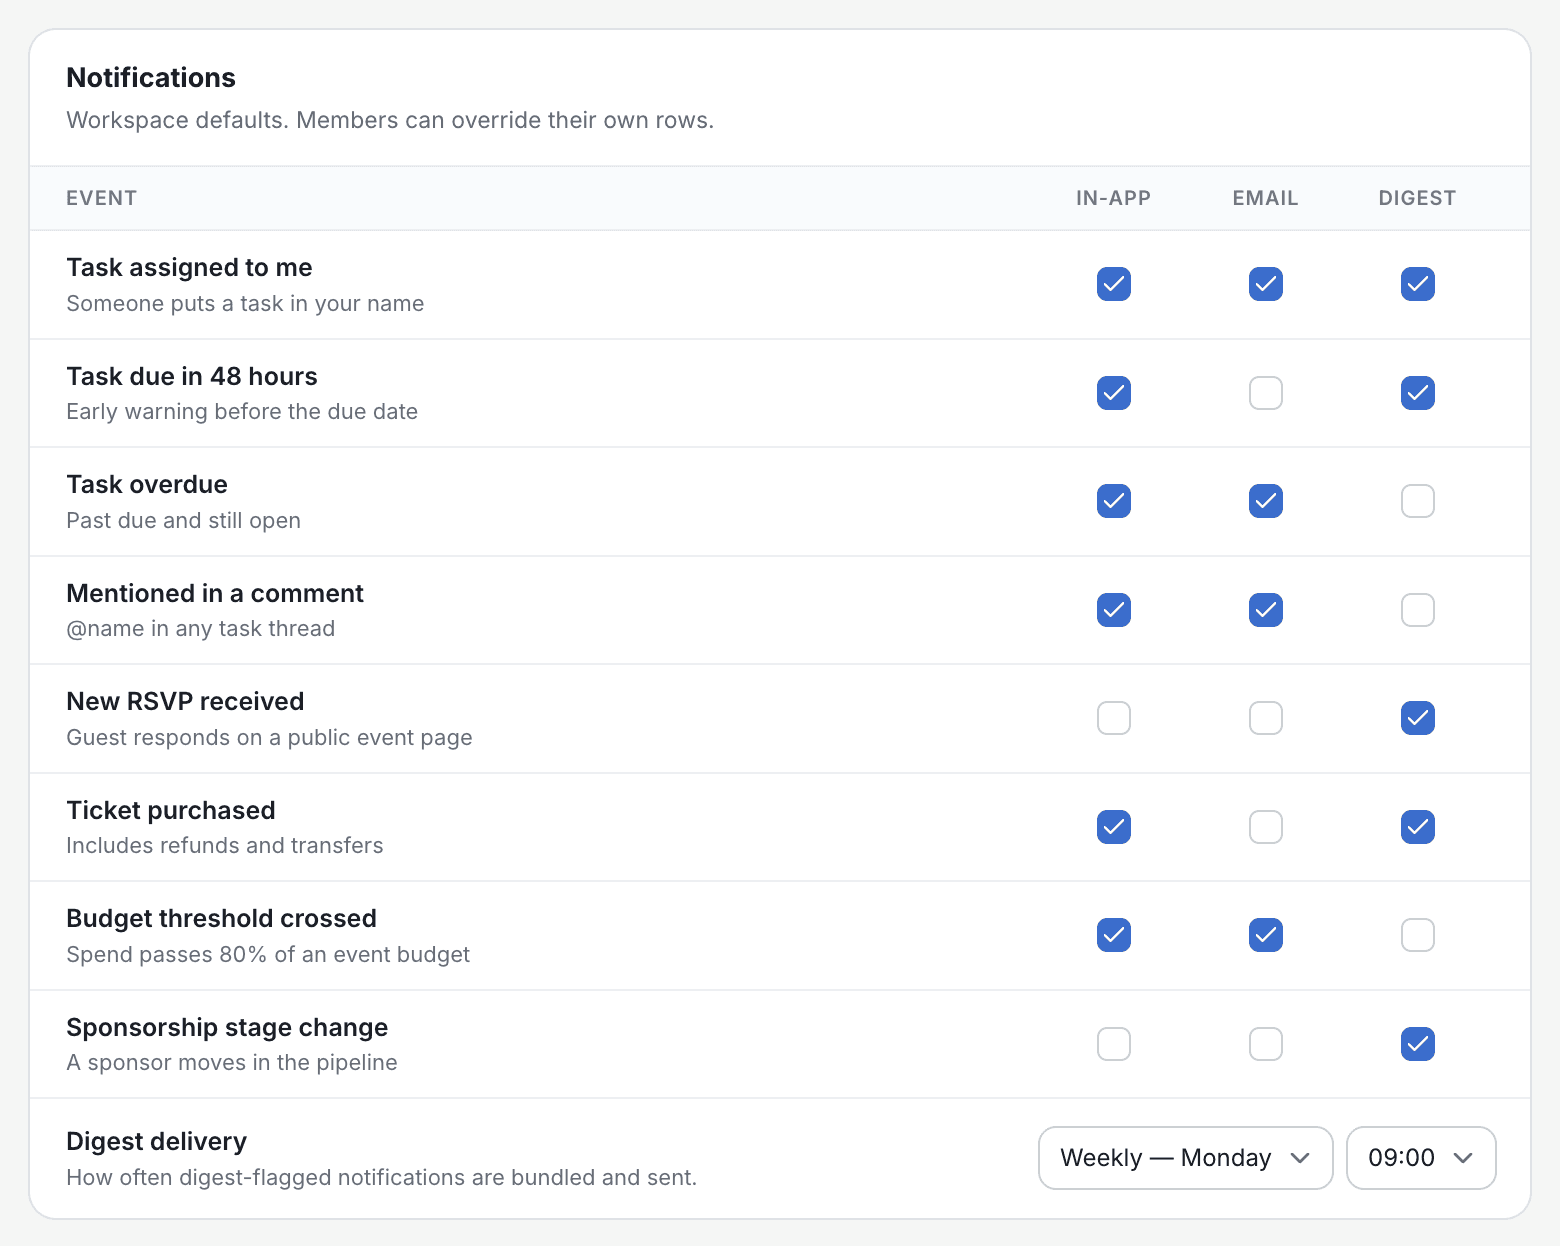Check Digest for Mentioned in a comment
This screenshot has width=1560, height=1246.
pos(1418,610)
